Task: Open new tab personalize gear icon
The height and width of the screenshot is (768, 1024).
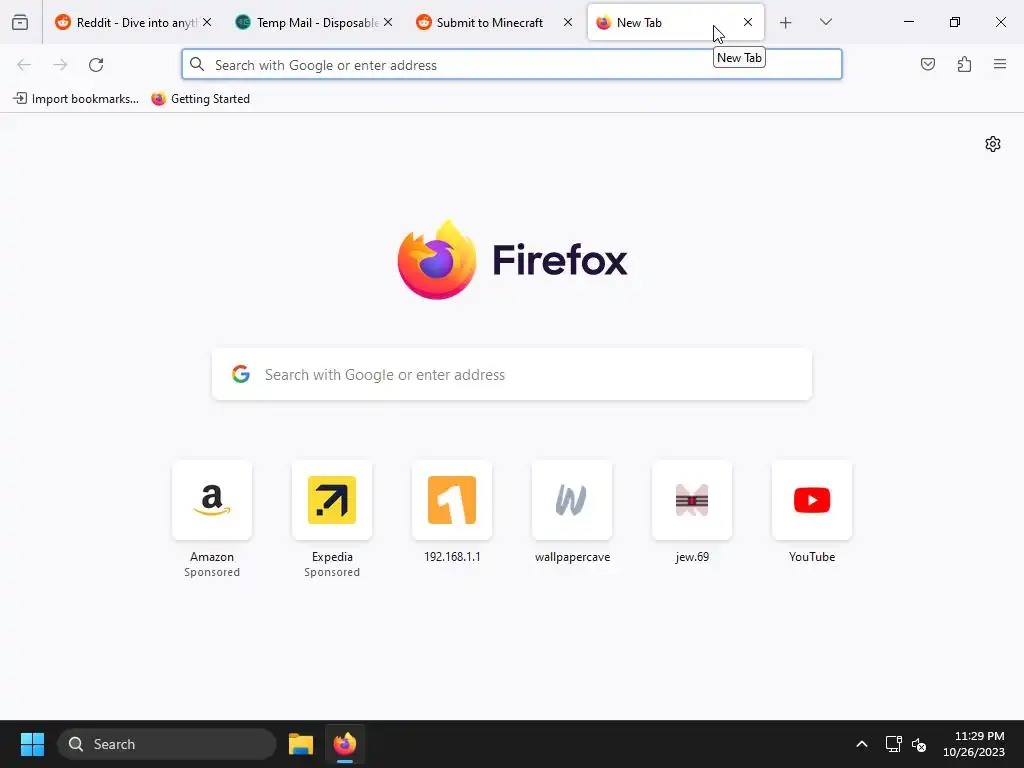Action: 993,144
